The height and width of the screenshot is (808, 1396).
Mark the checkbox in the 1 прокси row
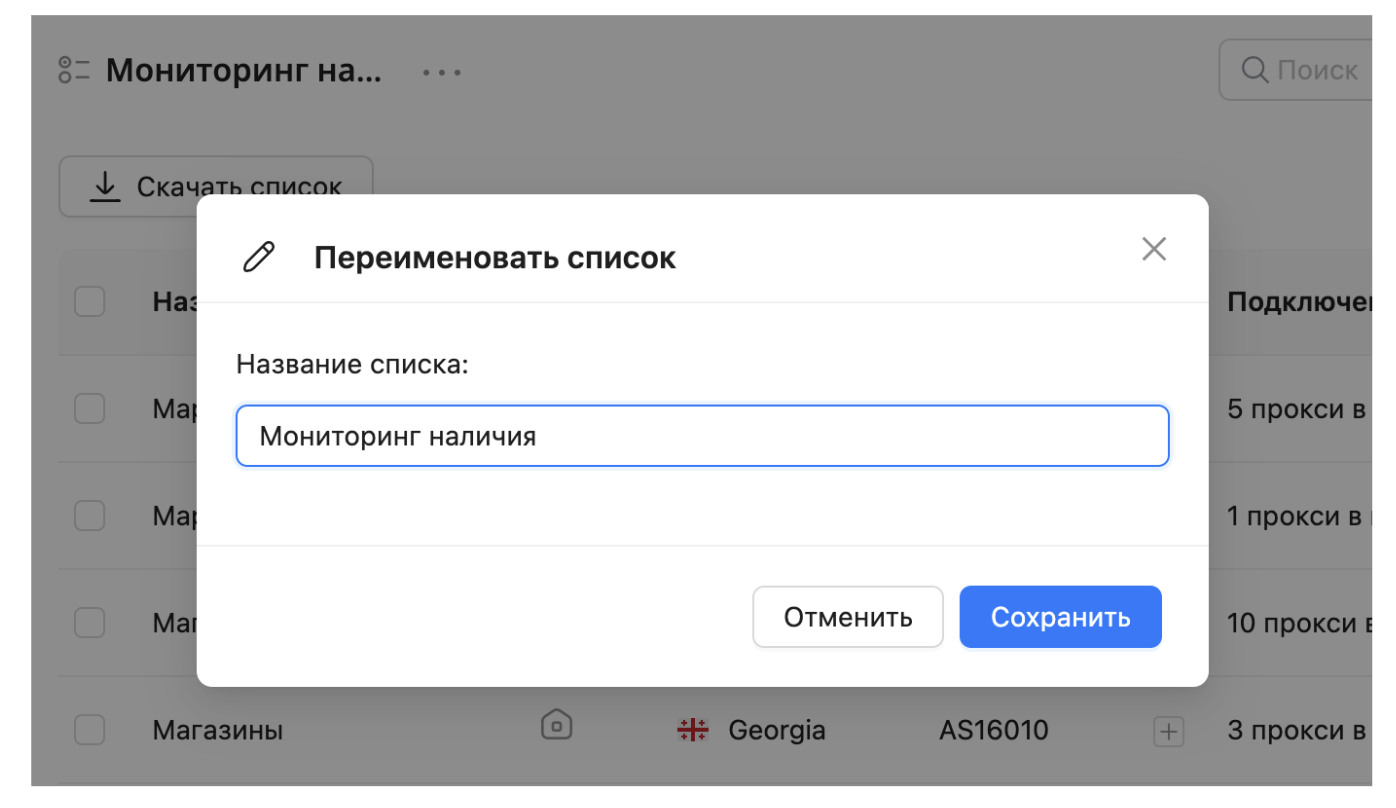click(90, 516)
